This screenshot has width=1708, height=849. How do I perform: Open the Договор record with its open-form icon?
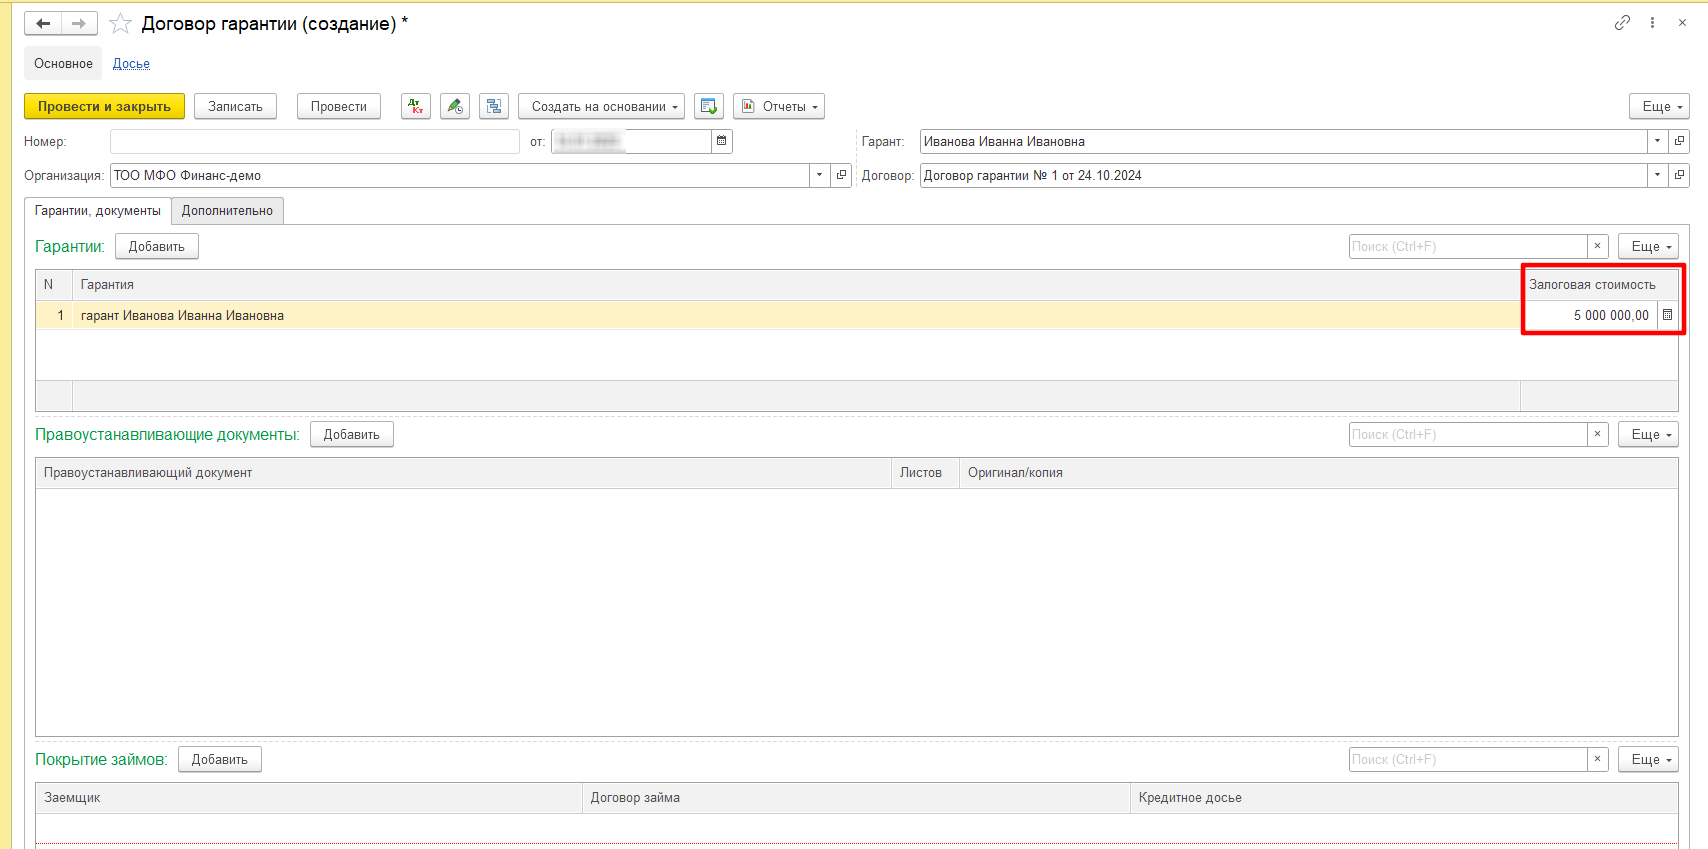coord(1680,175)
